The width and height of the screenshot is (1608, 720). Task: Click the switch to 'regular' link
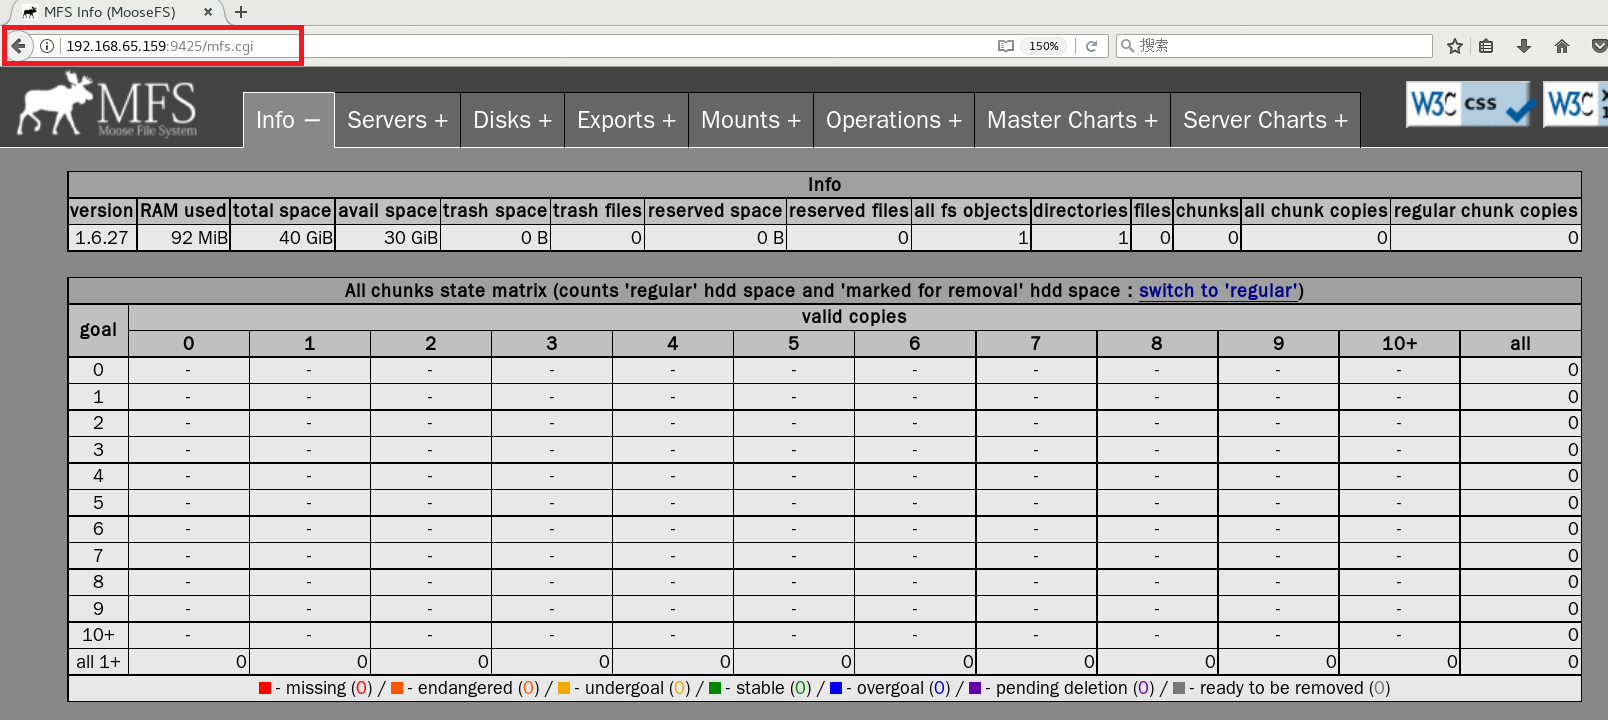point(1218,291)
